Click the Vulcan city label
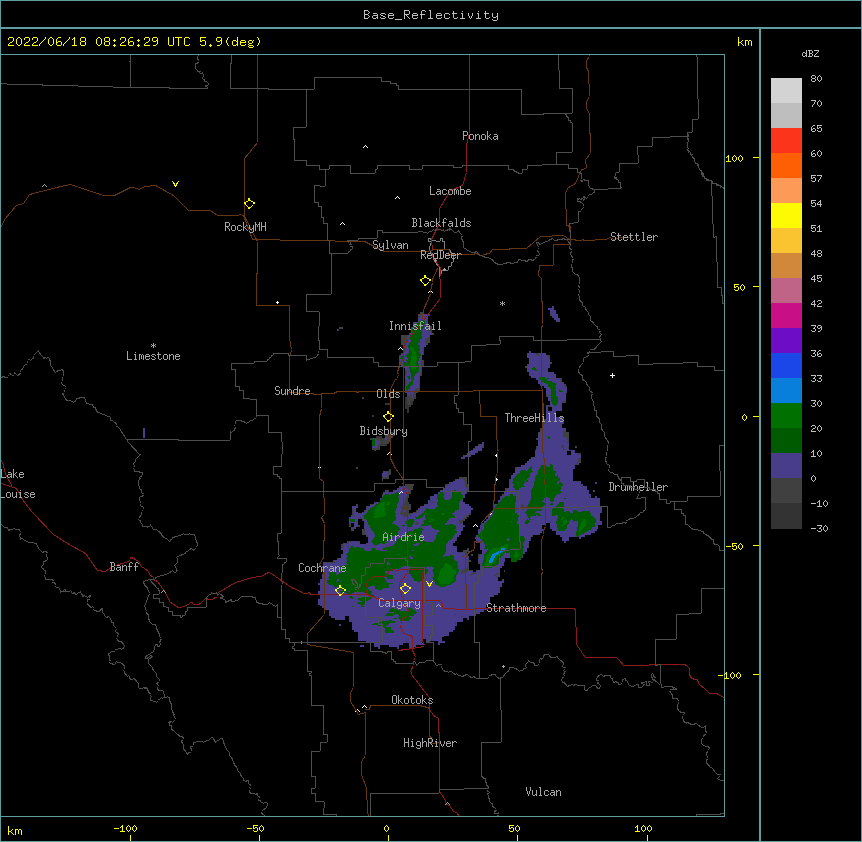The image size is (862, 842). point(544,792)
